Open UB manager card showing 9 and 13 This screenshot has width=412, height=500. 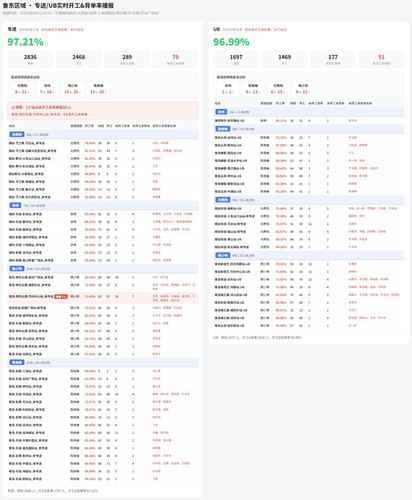(x=253, y=89)
